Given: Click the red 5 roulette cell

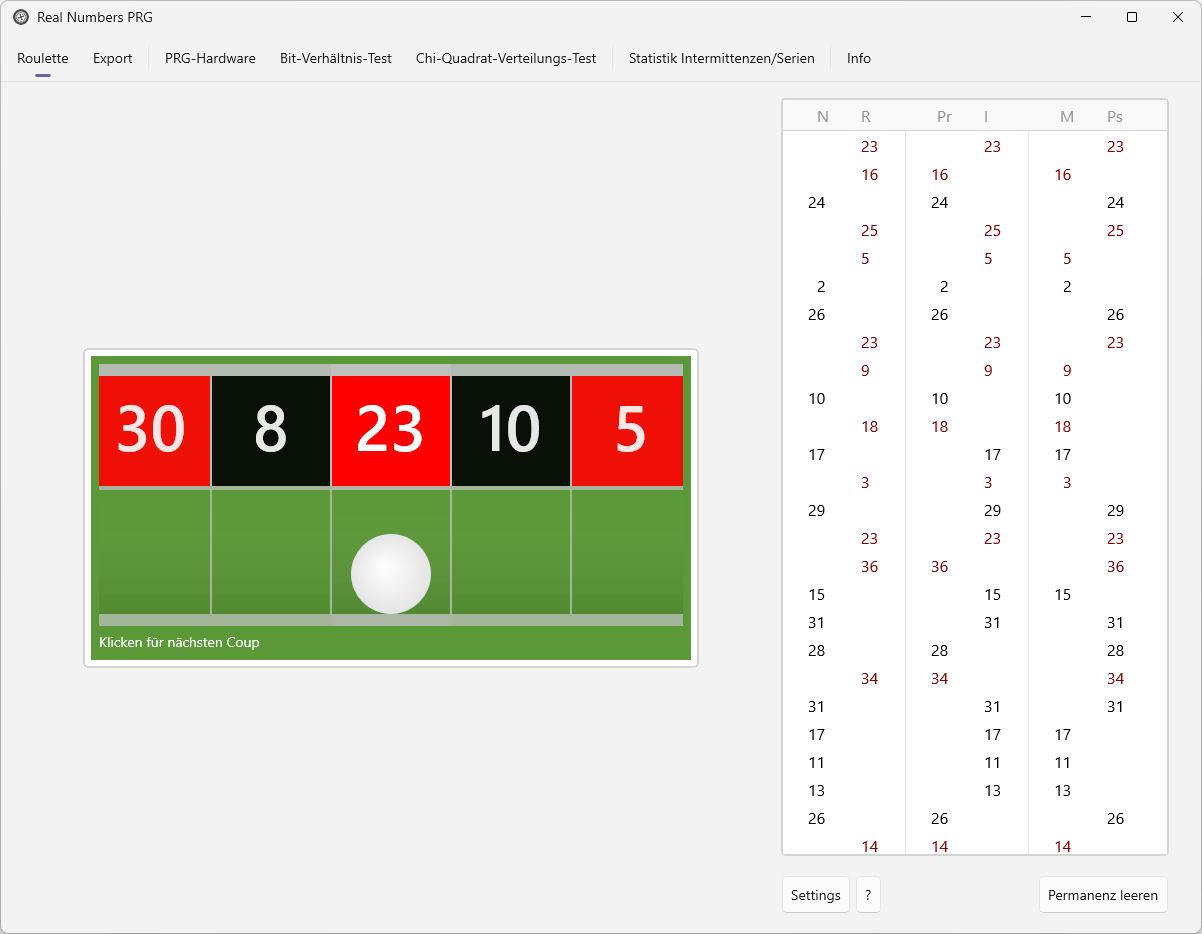Looking at the screenshot, I should [x=628, y=430].
